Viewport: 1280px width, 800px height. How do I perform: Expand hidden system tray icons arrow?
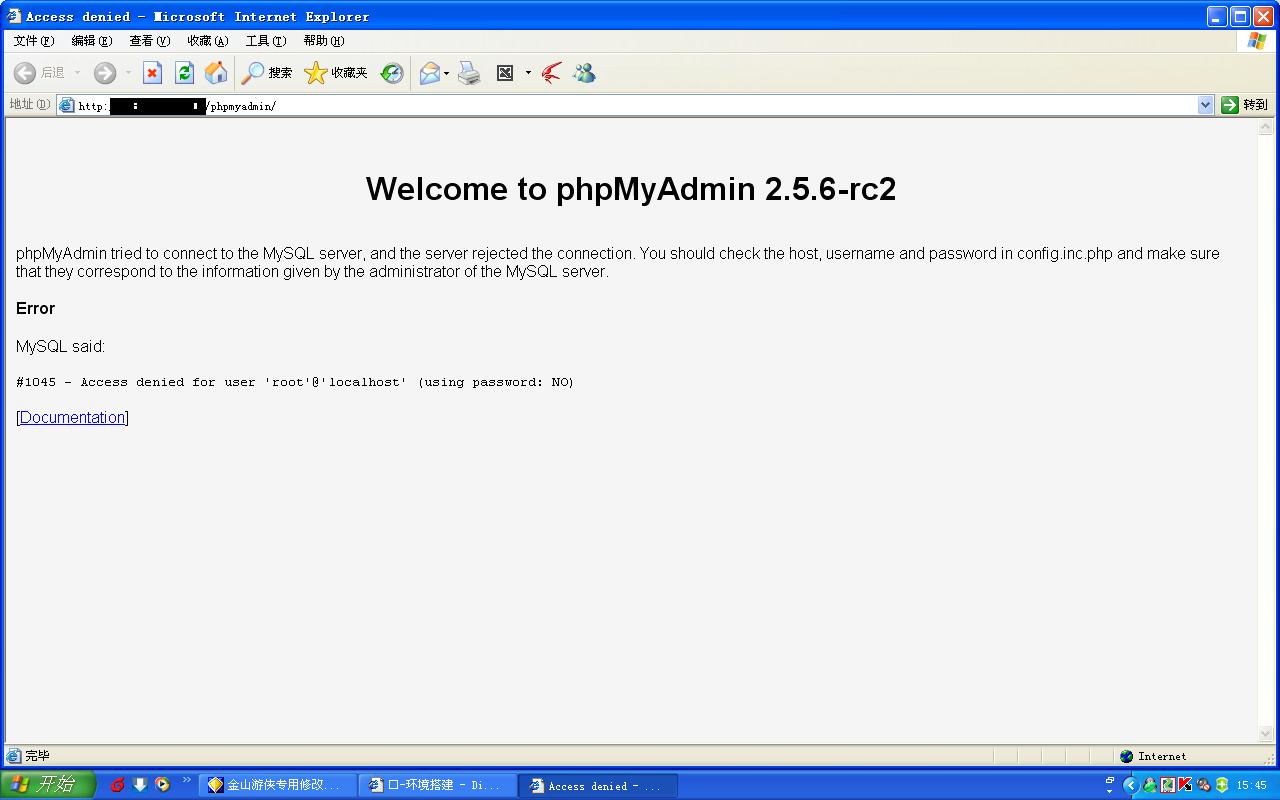coord(1131,785)
